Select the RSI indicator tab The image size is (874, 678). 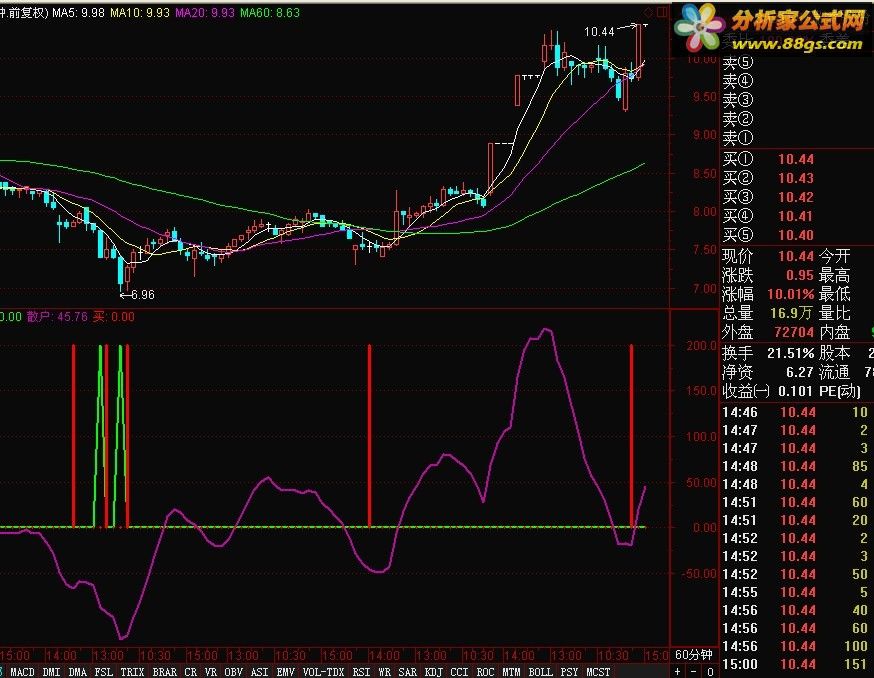[361, 672]
